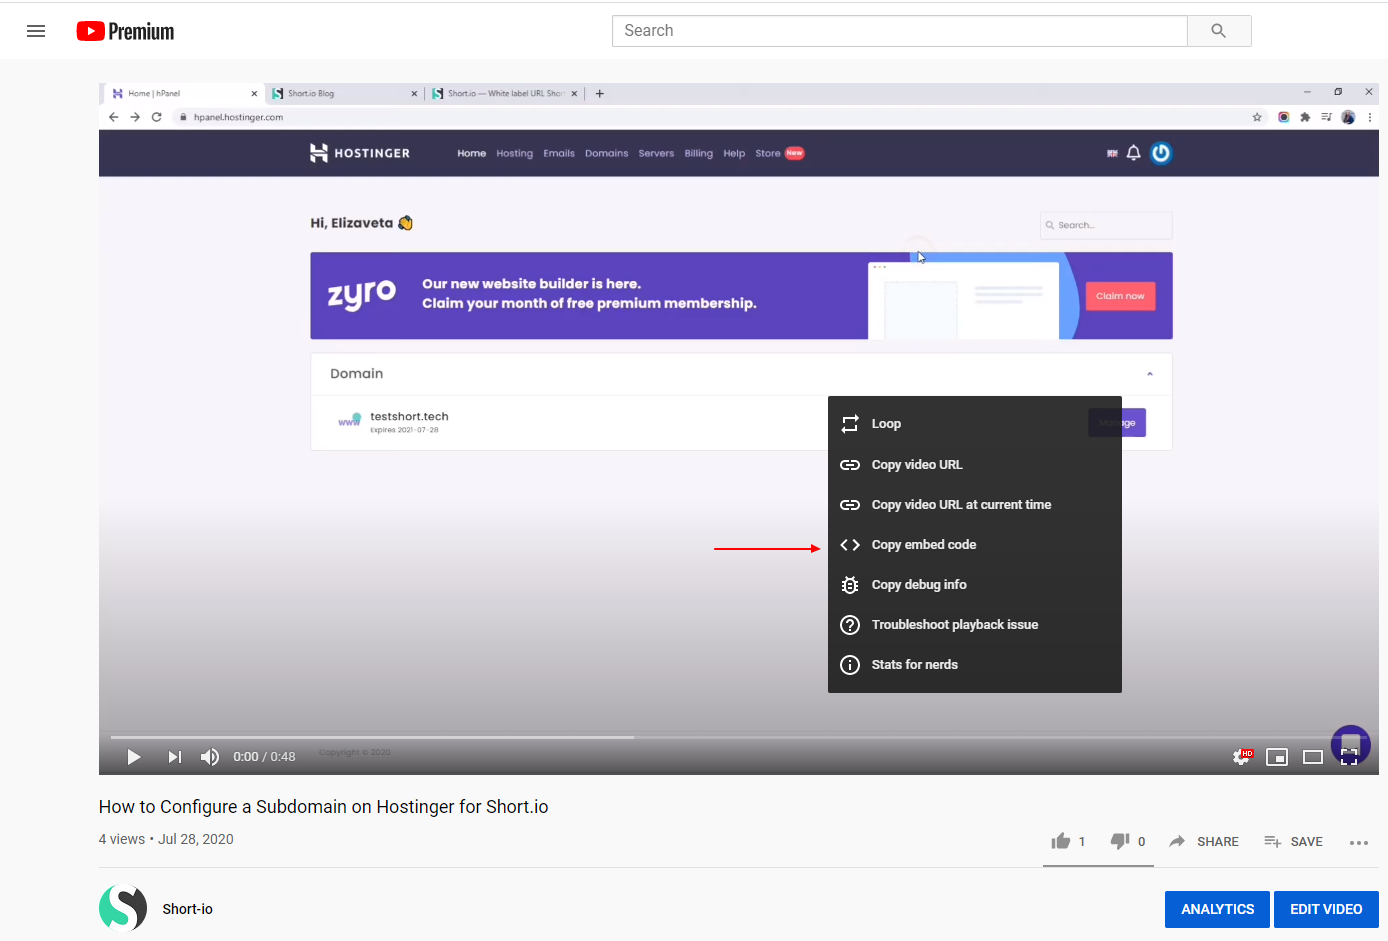Click the extensions puzzle icon in recorded browser
The height and width of the screenshot is (941, 1388).
[x=1305, y=117]
